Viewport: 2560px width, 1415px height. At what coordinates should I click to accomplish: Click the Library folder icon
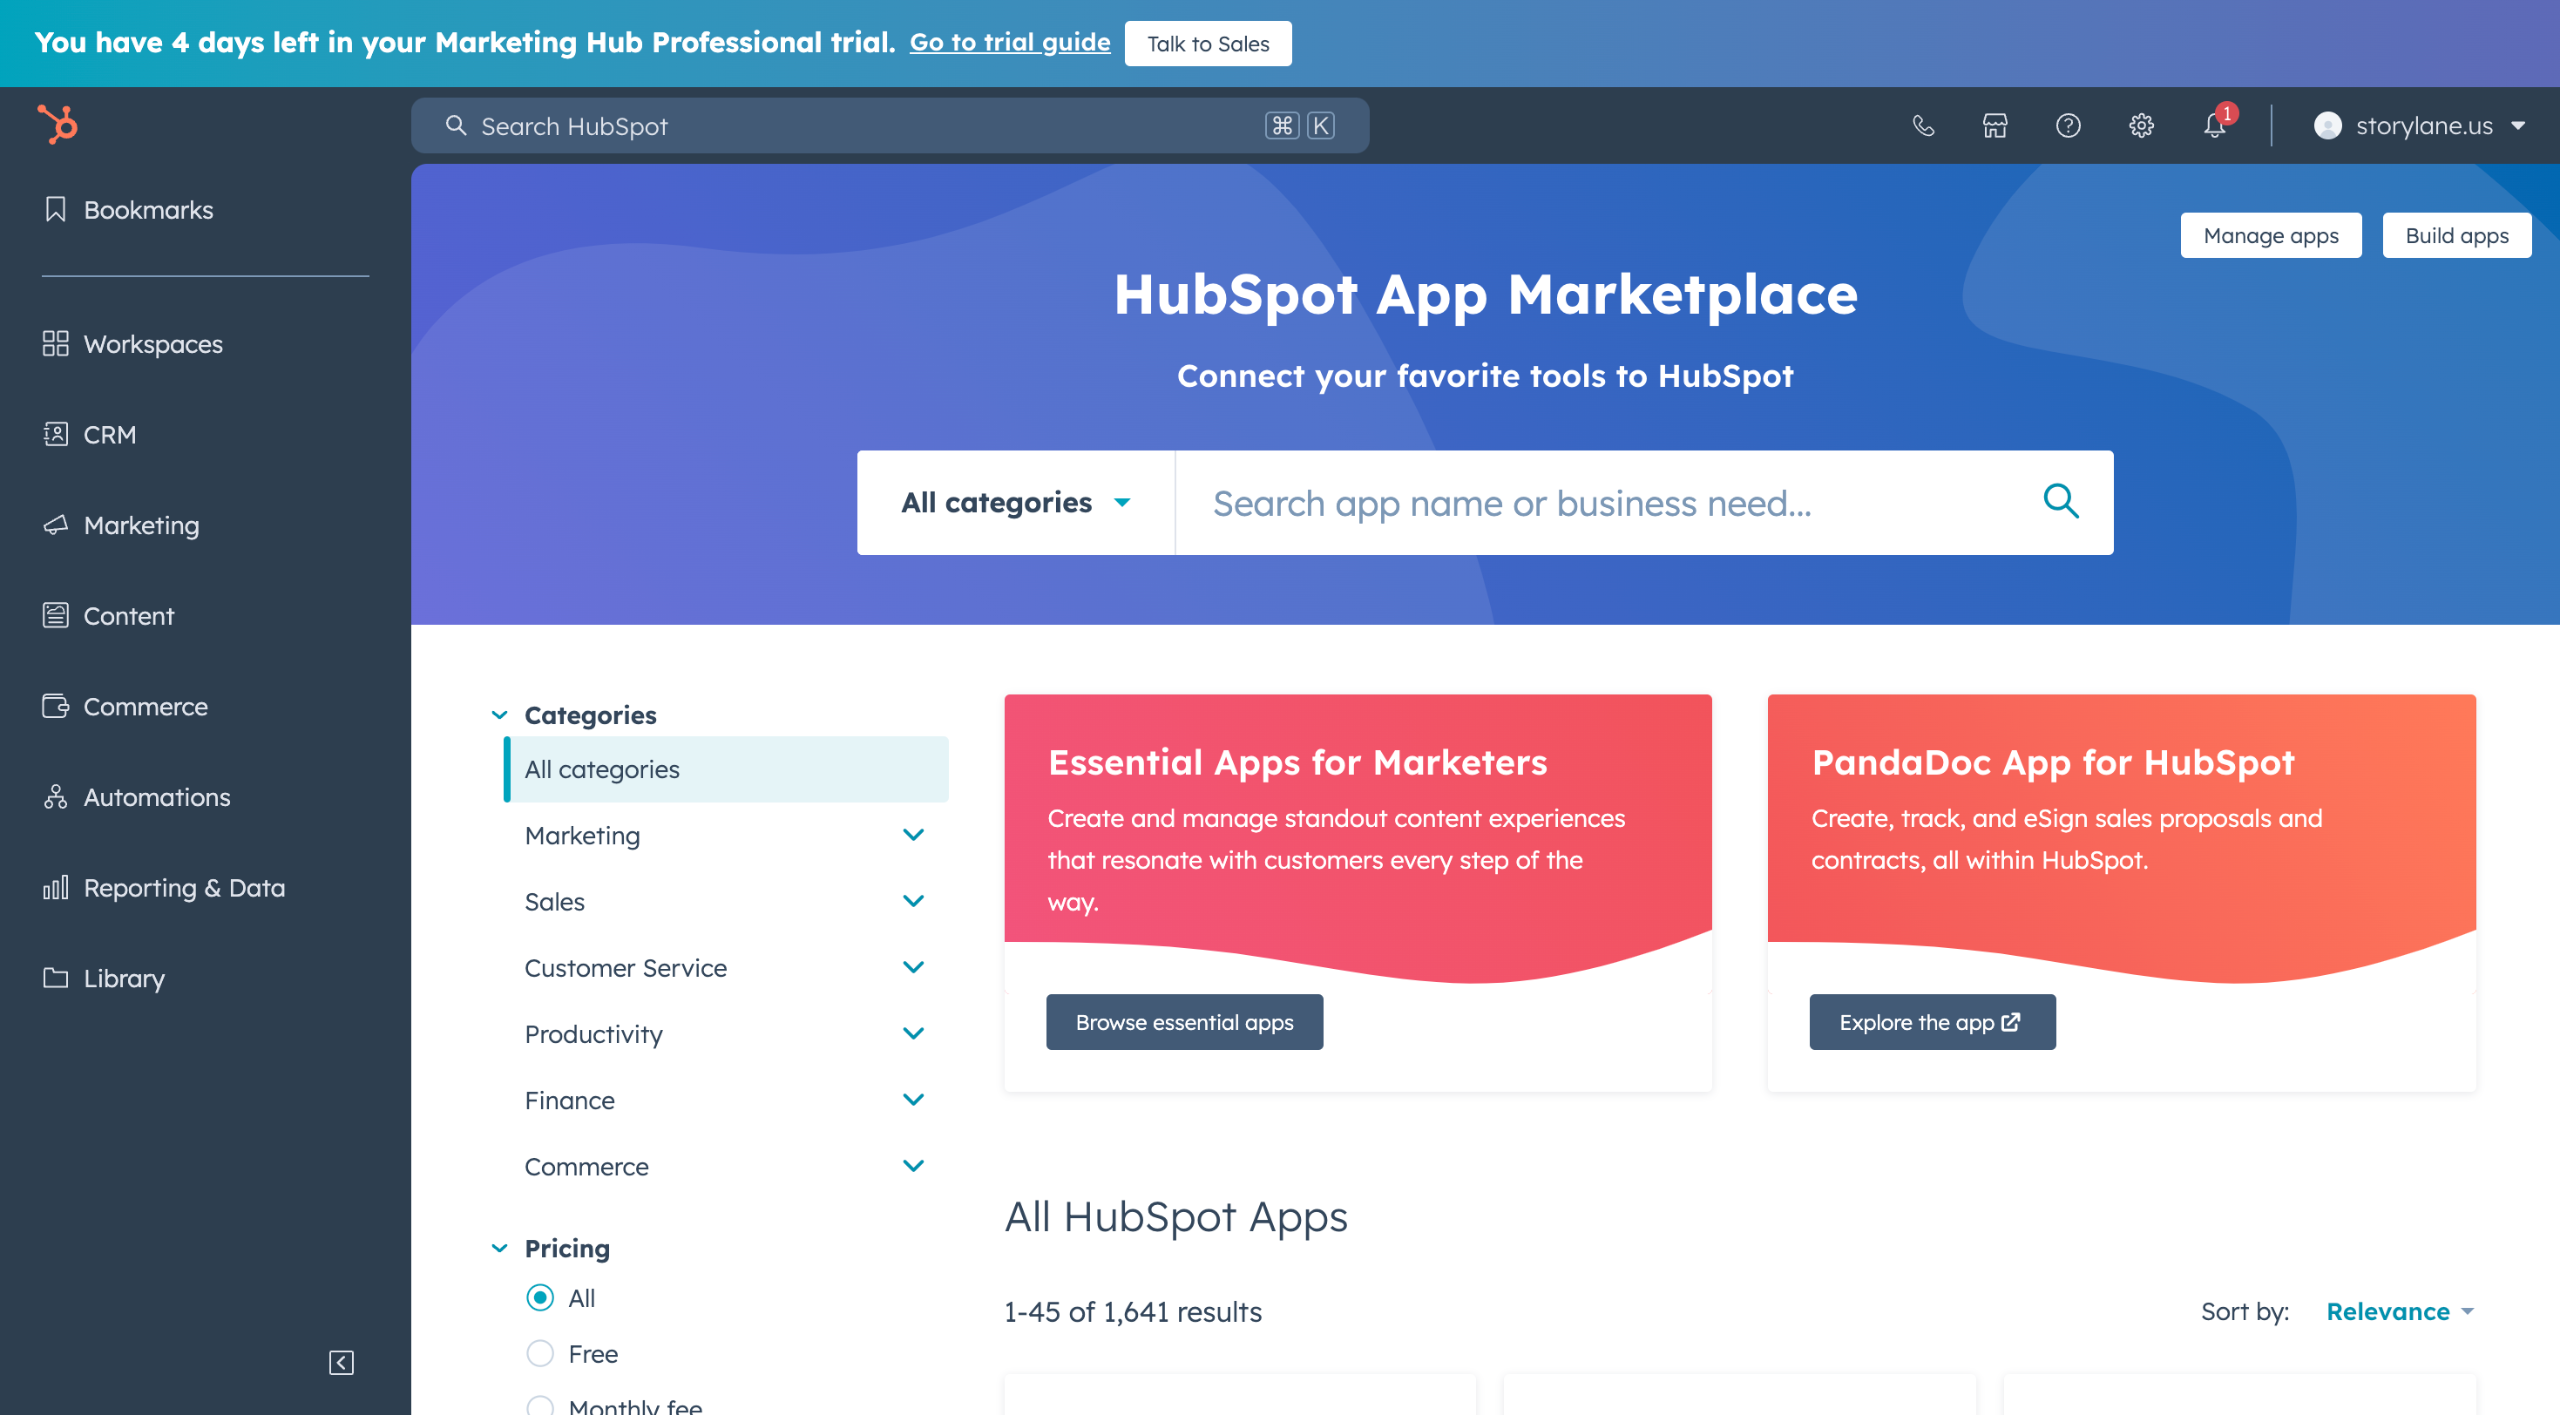point(56,978)
